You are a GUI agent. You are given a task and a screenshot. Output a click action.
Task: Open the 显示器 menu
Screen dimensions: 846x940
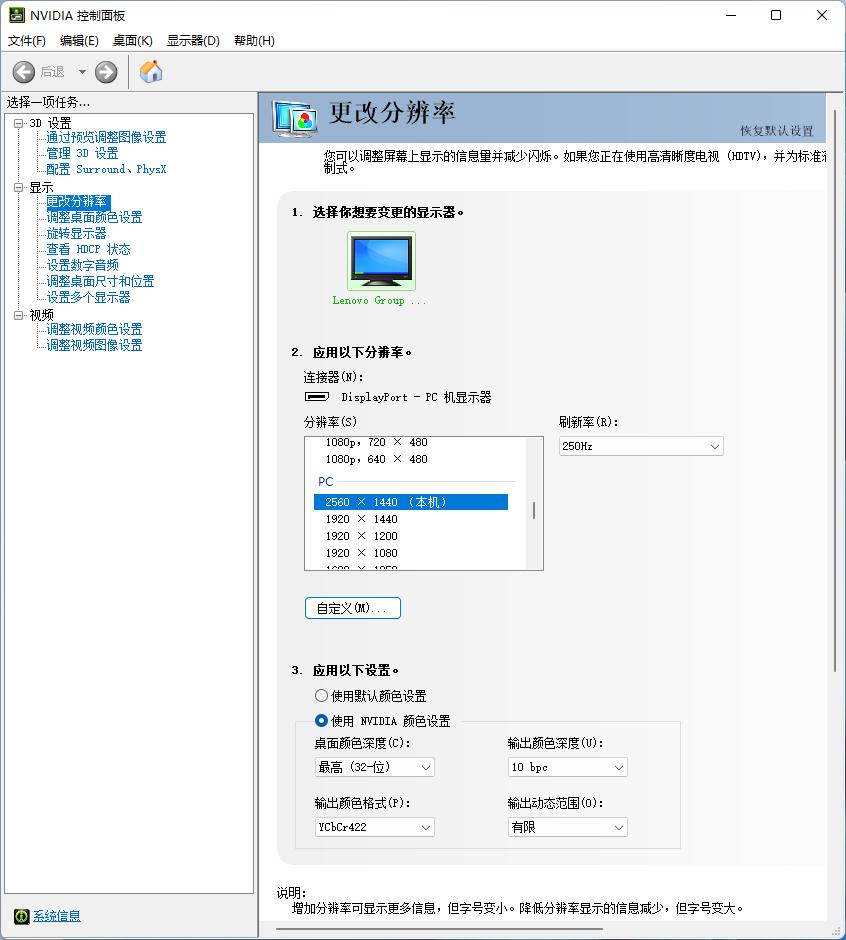point(192,41)
